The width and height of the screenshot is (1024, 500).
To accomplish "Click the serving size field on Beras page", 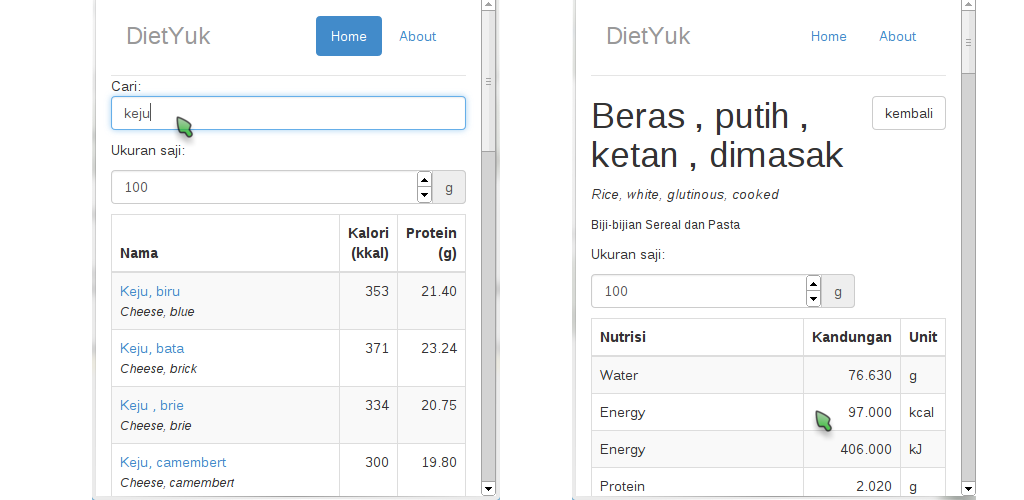I will (x=698, y=291).
